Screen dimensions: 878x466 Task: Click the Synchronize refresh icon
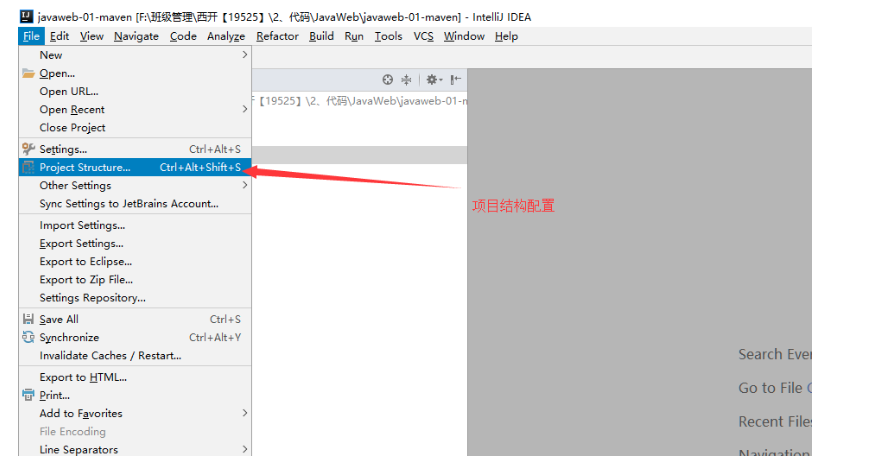28,337
